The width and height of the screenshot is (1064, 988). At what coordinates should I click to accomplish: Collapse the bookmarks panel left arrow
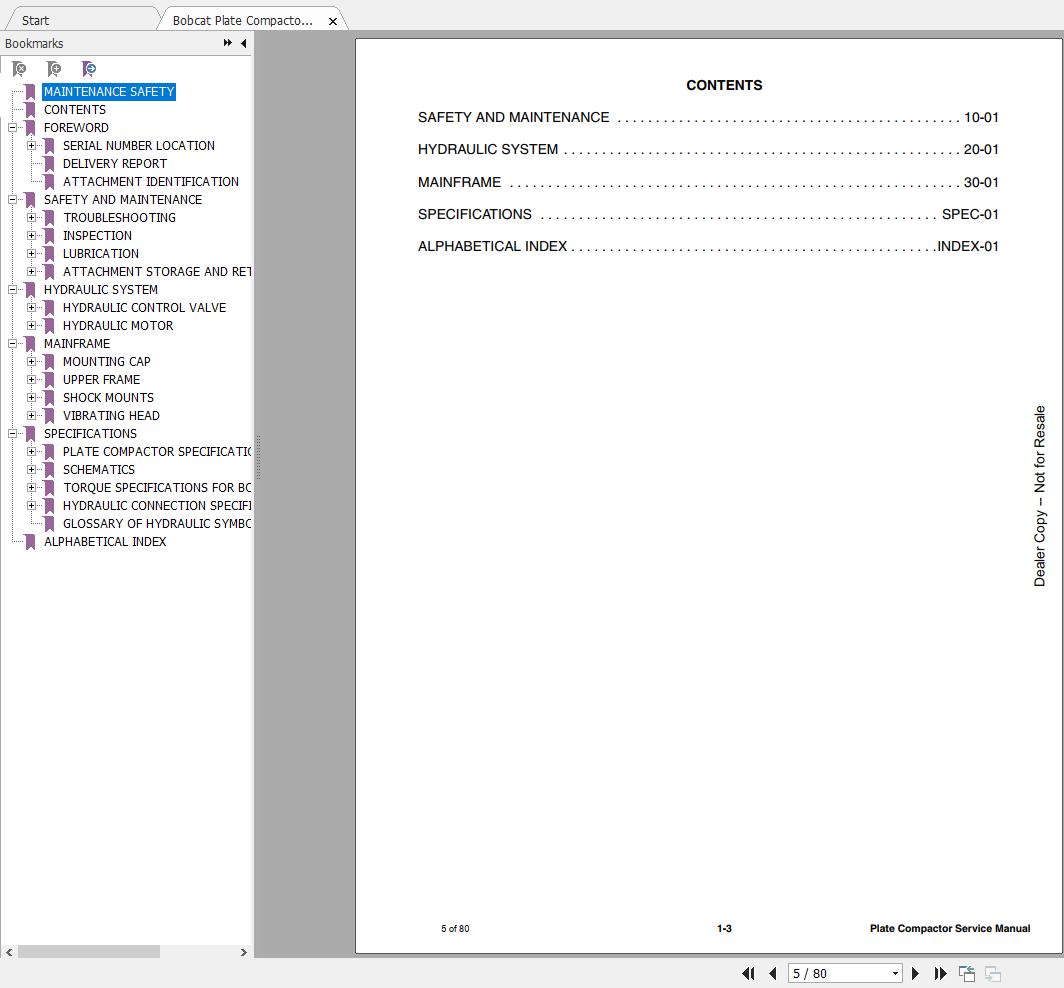click(x=244, y=43)
